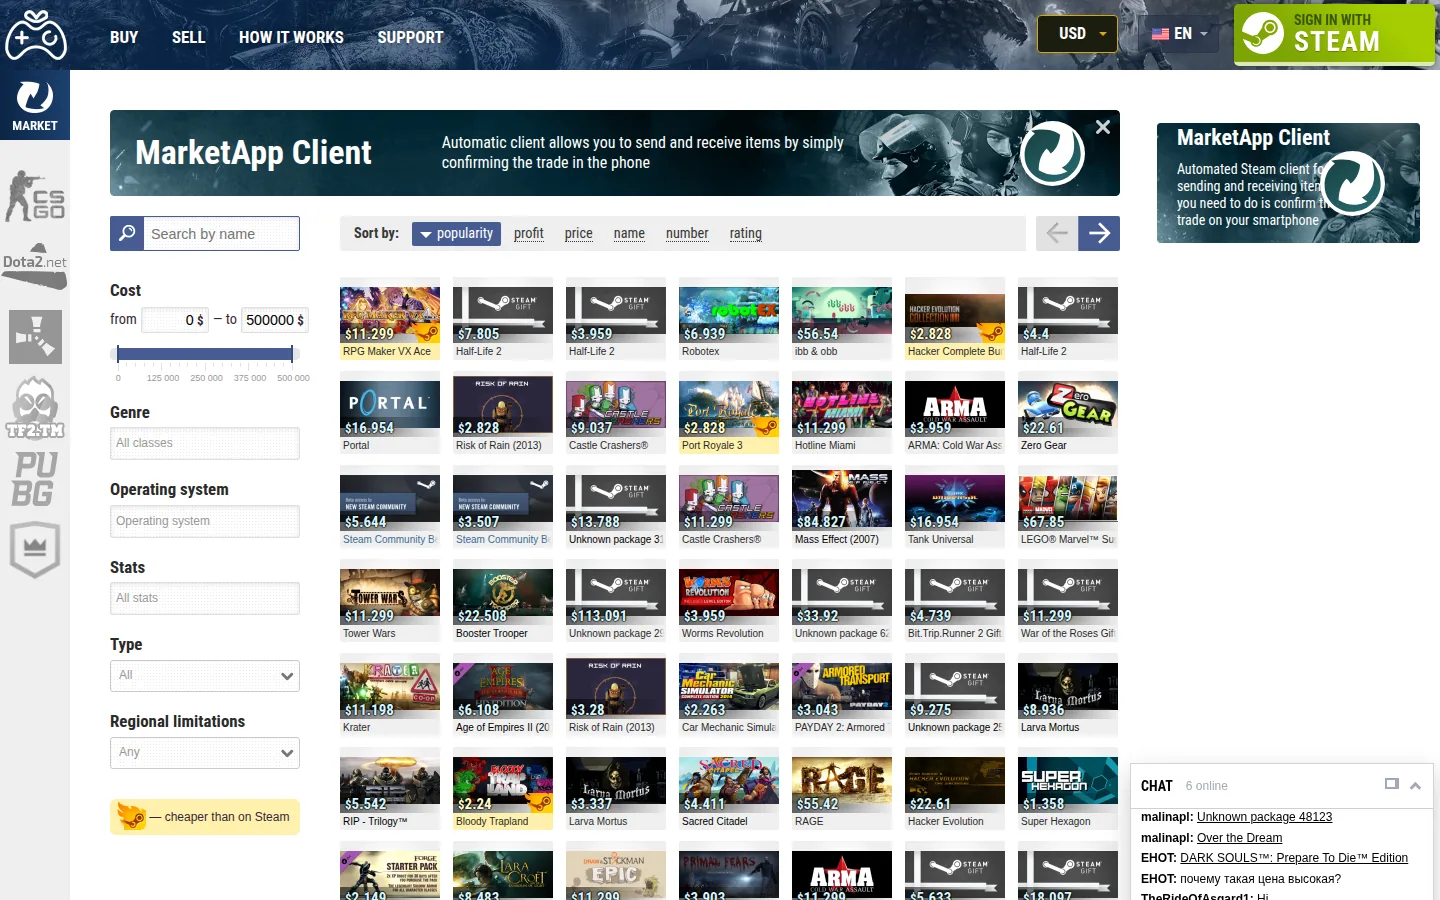Open the Sacred Citadel listing

click(729, 789)
